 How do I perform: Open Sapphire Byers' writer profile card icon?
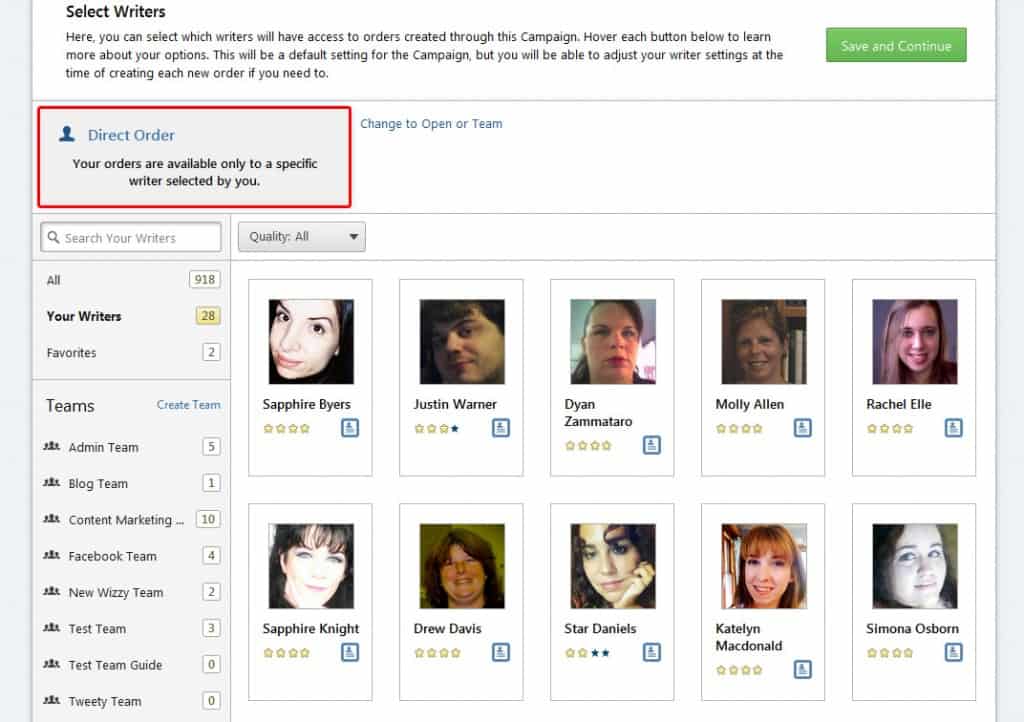tap(350, 428)
